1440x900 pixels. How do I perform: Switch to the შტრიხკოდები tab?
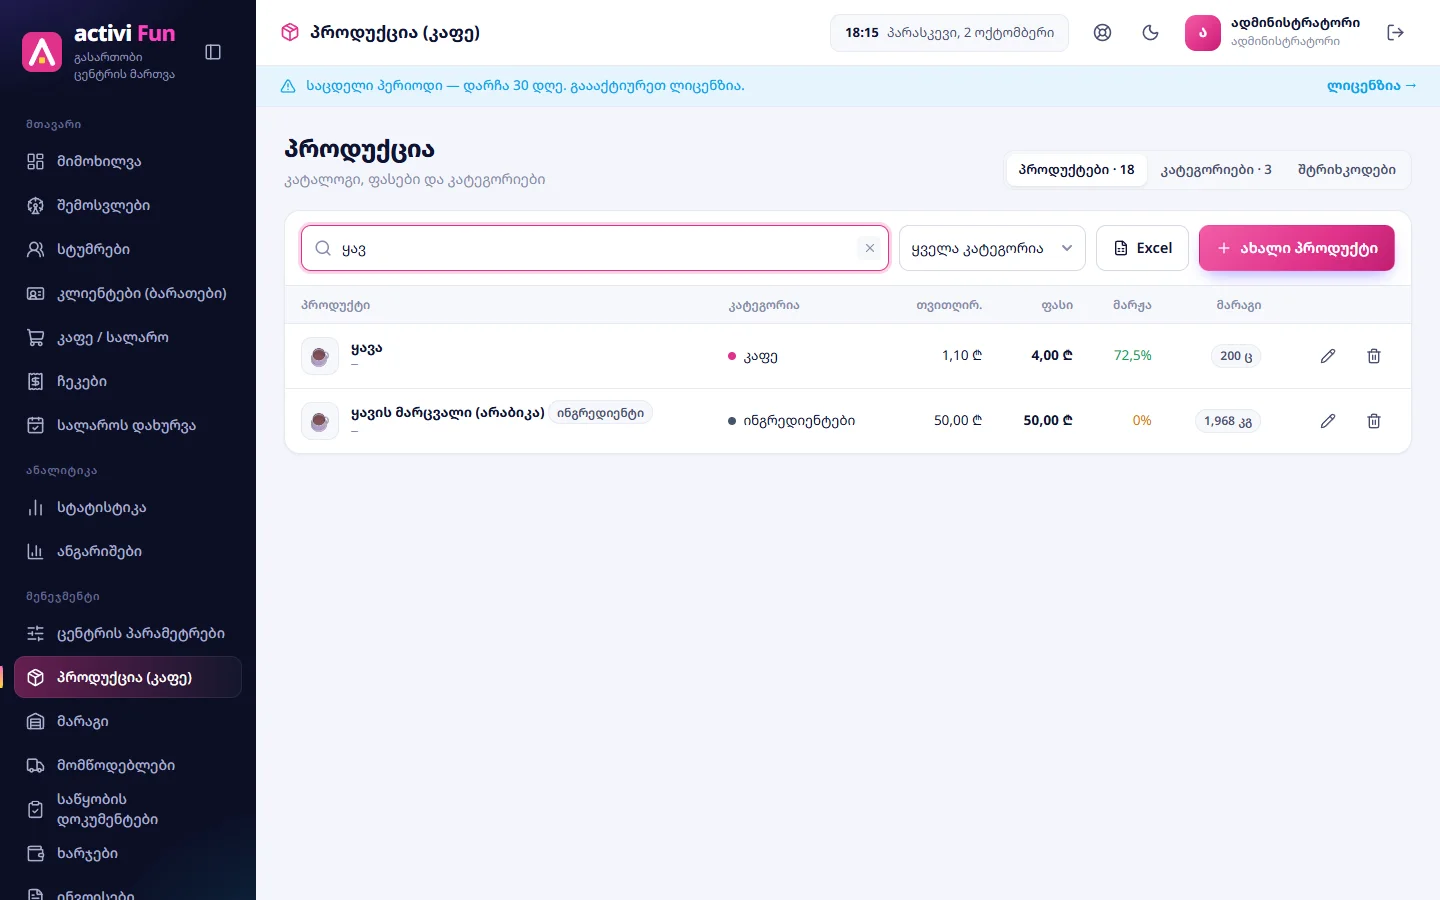tap(1347, 170)
